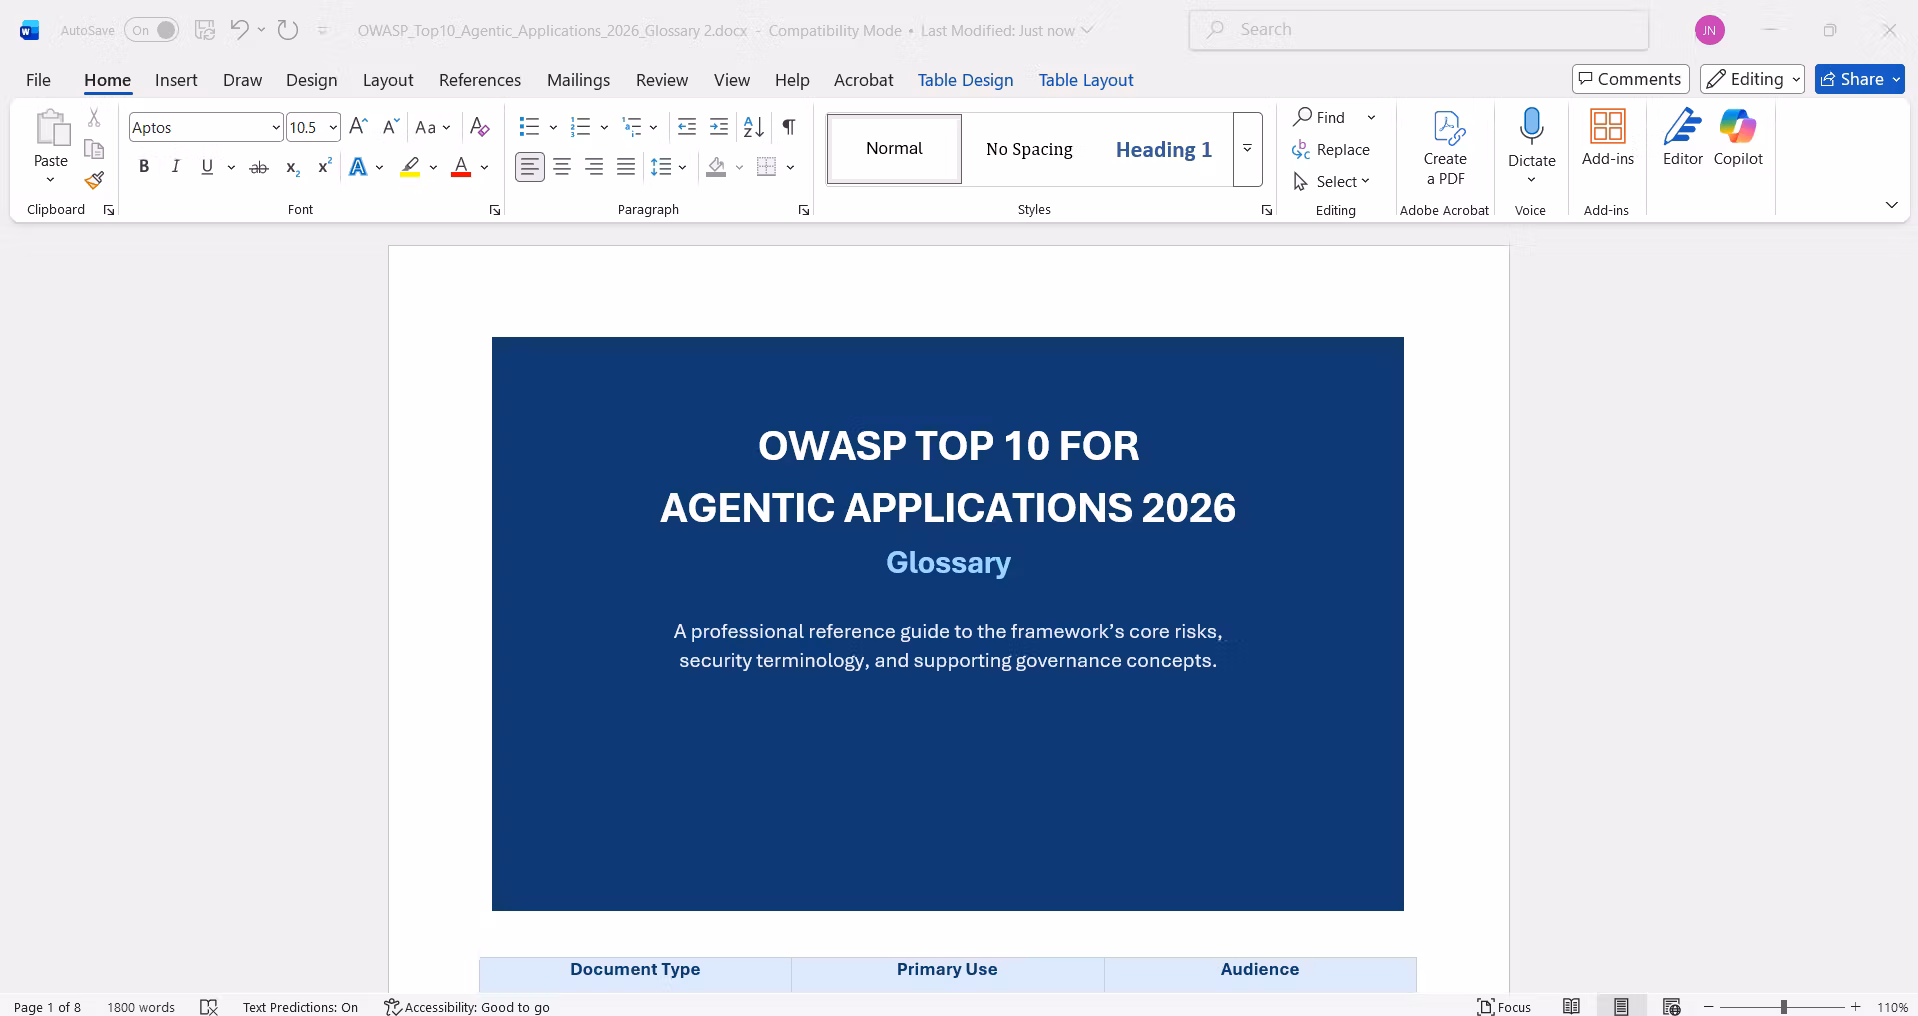Expand the bullets list dropdown arrow

coord(553,127)
